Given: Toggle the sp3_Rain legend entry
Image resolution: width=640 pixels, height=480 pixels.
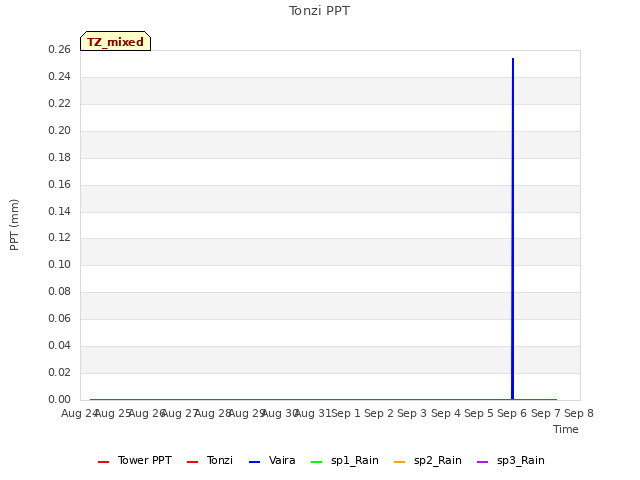Looking at the screenshot, I should click(x=511, y=460).
